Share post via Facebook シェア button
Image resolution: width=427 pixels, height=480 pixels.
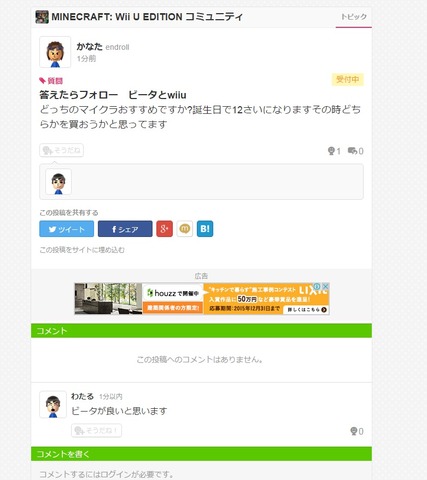125,229
